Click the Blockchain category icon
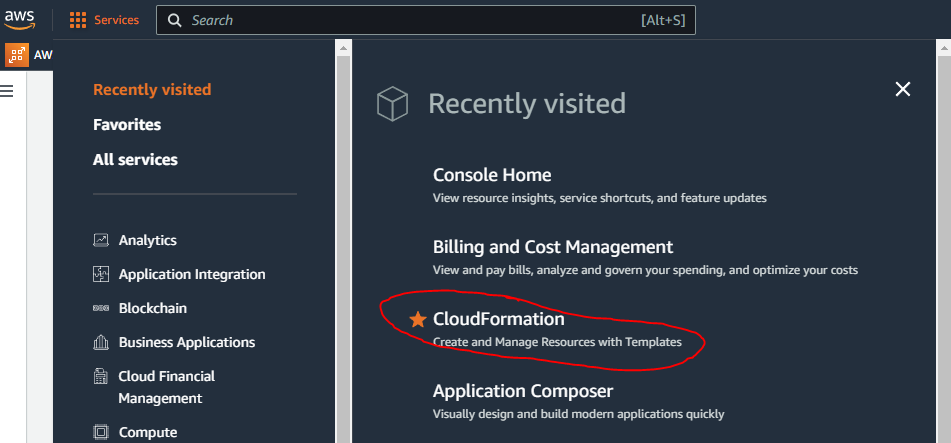The height and width of the screenshot is (443, 951). tap(101, 308)
